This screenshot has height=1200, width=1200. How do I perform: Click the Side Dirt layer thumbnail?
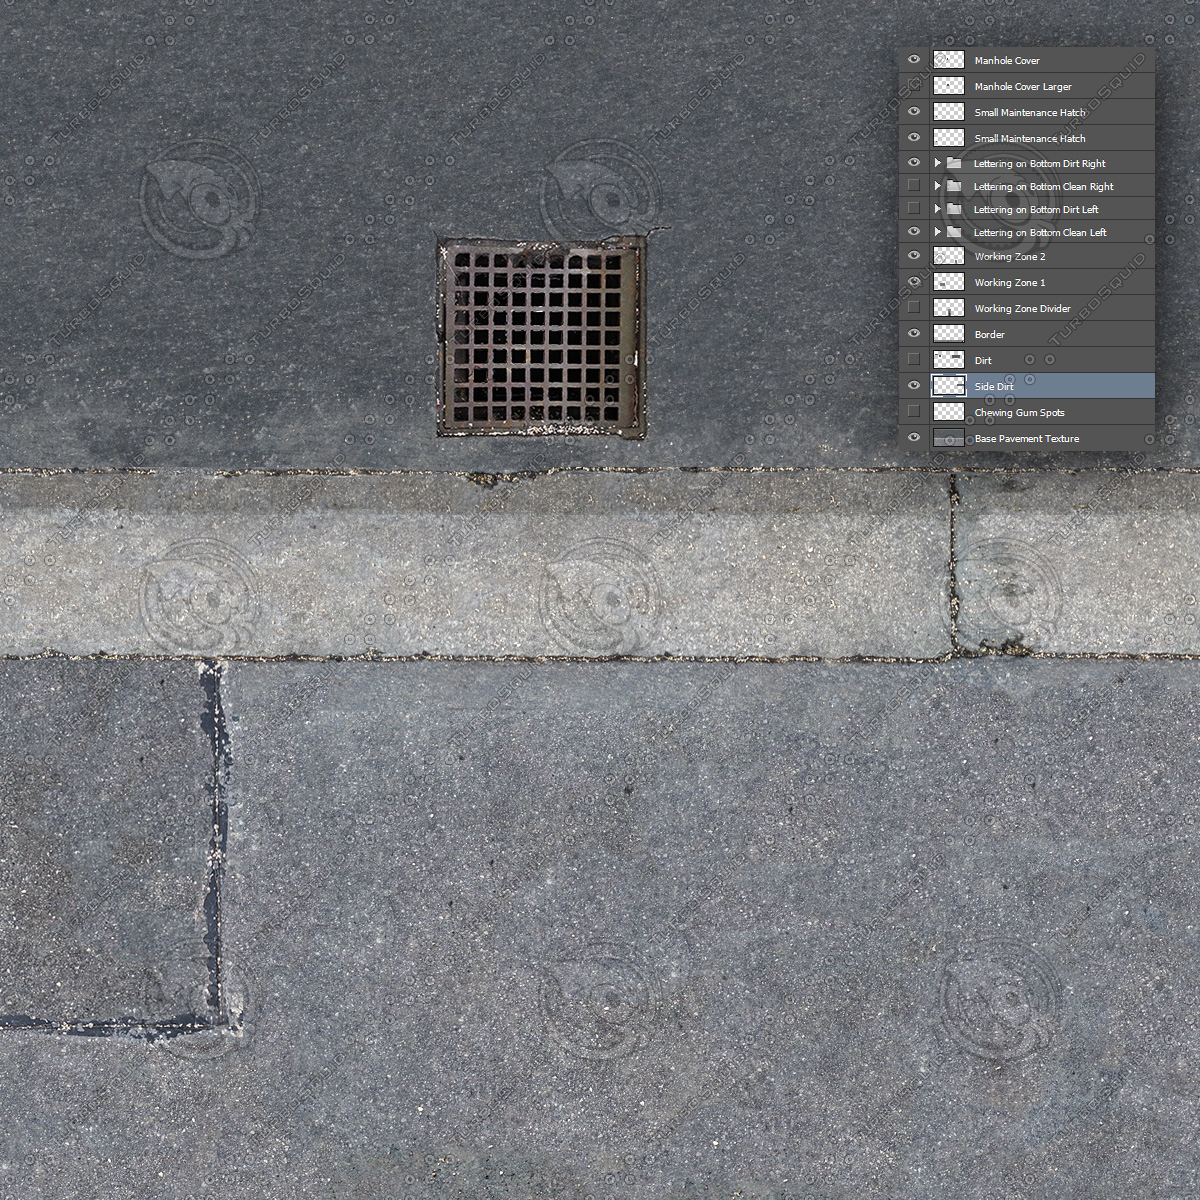click(x=947, y=385)
